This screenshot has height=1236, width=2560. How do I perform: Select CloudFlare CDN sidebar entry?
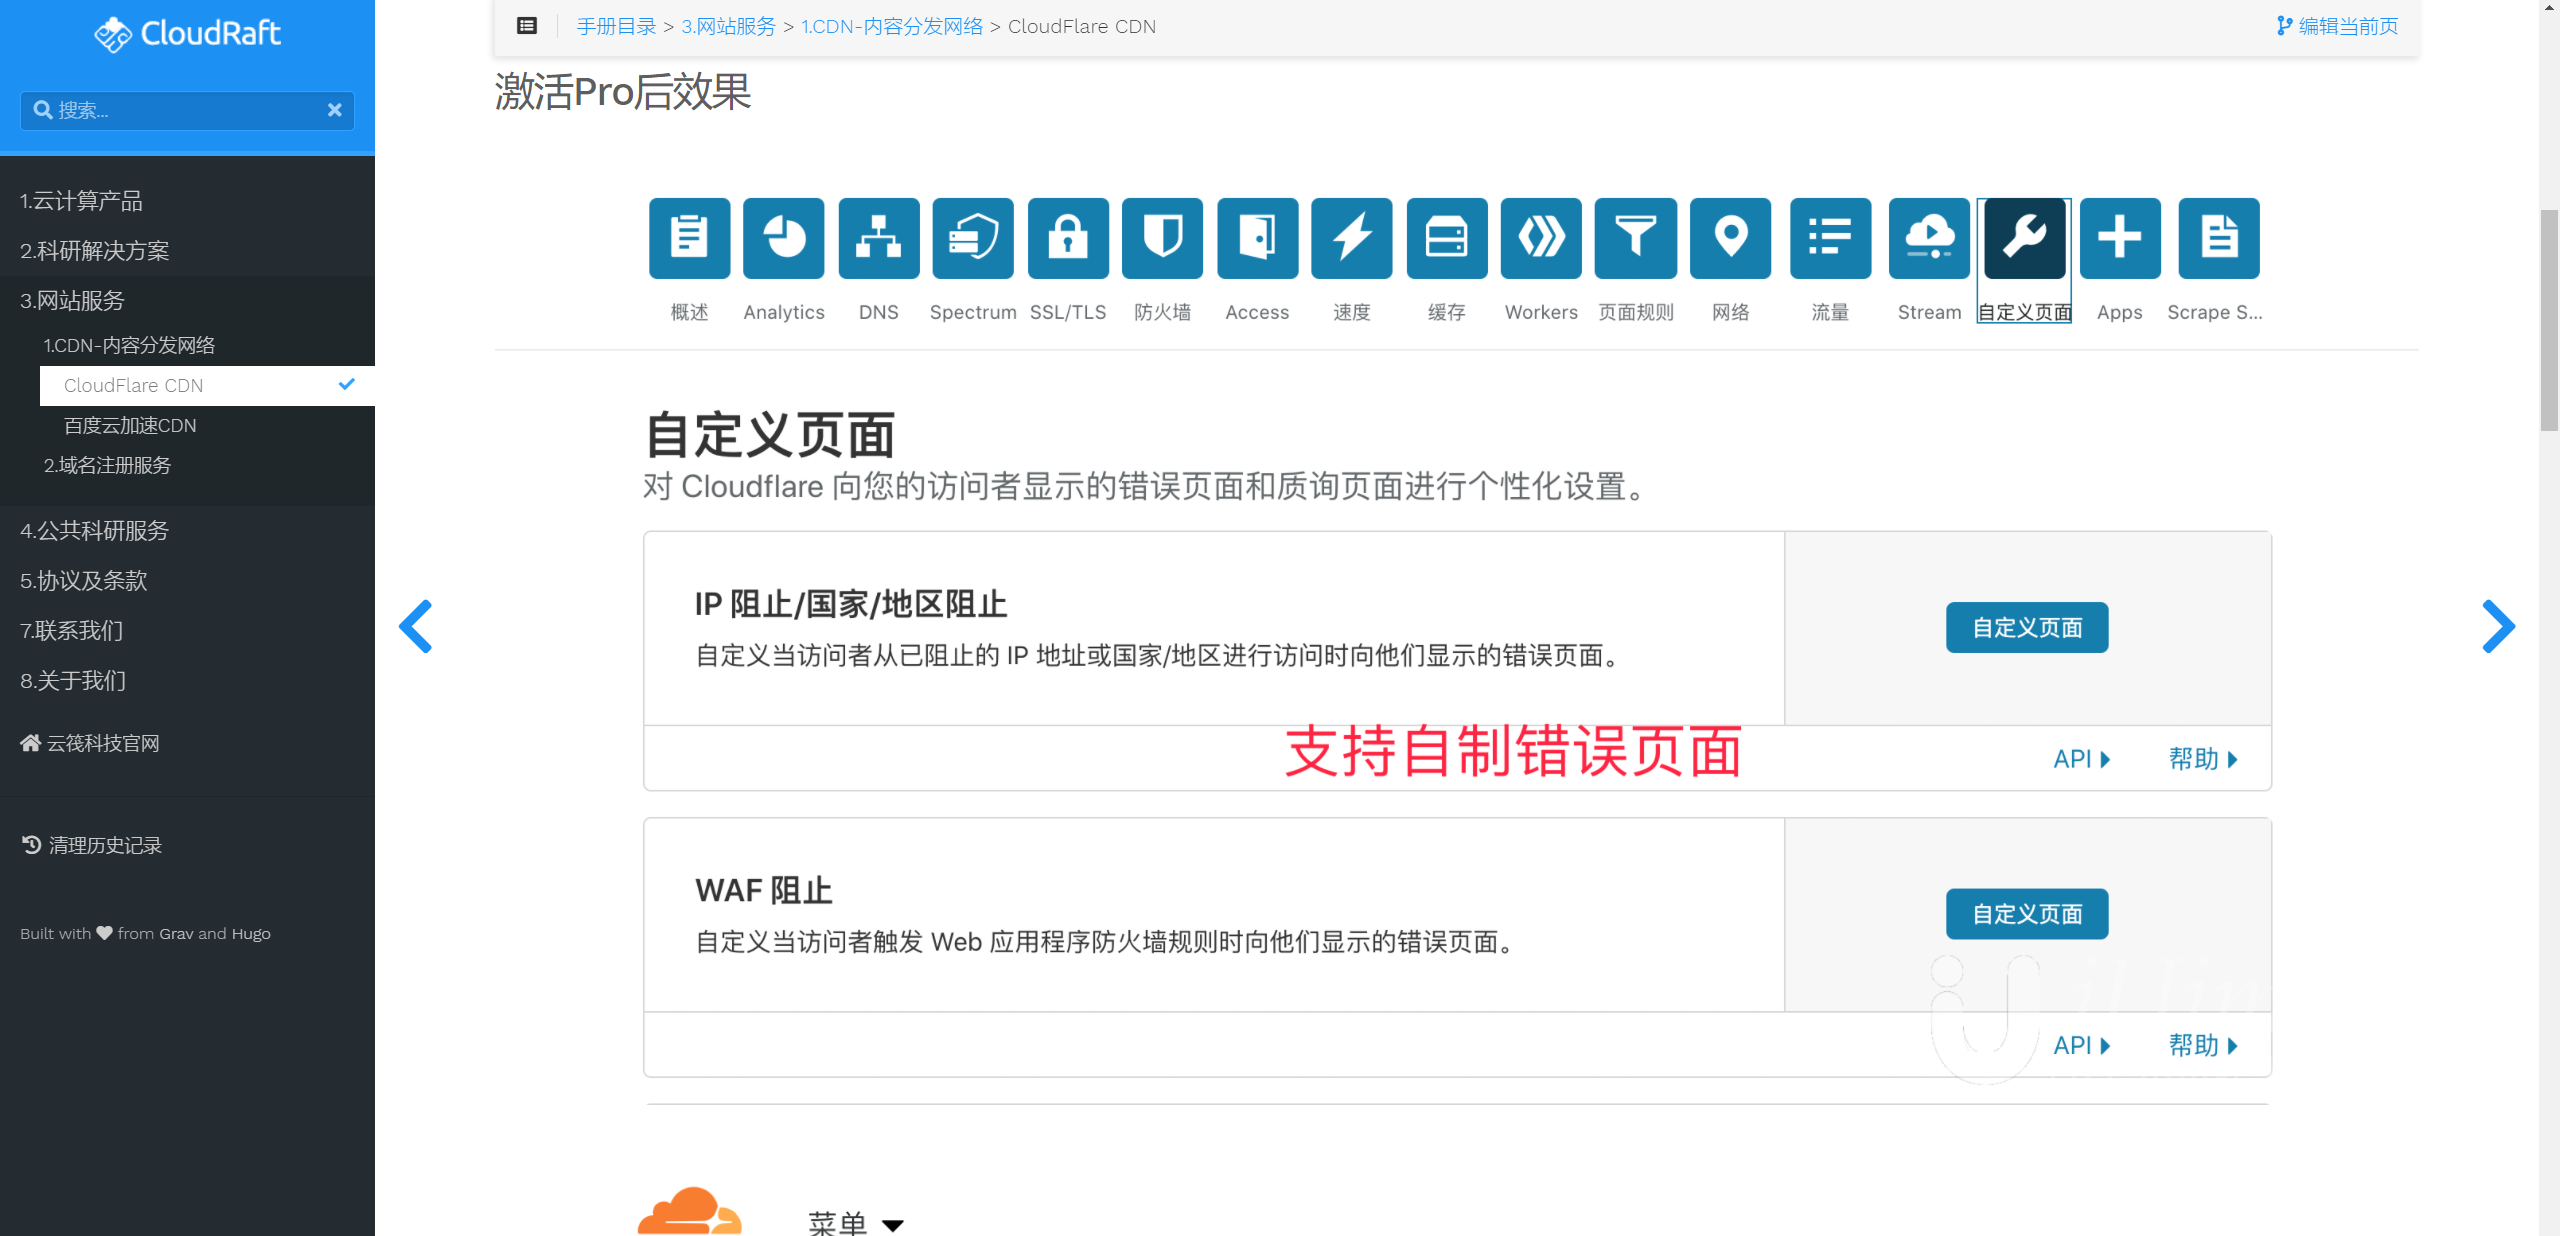208,386
